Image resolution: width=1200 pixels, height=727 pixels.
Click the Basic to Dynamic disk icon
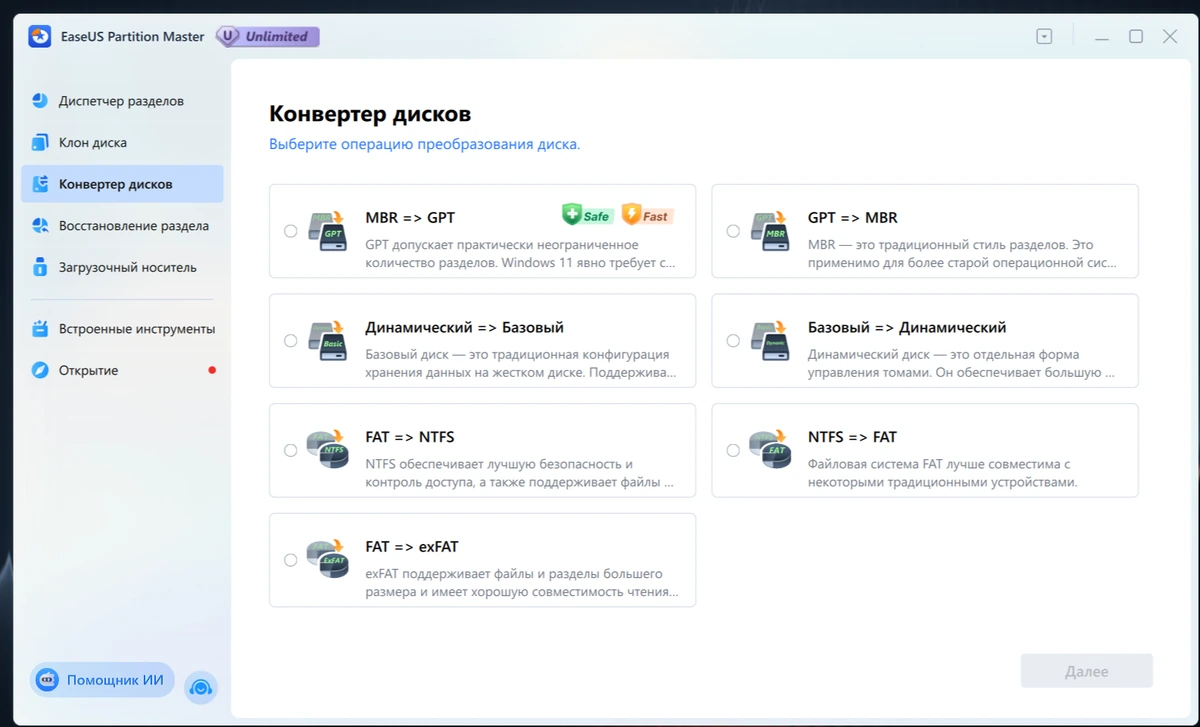click(769, 341)
